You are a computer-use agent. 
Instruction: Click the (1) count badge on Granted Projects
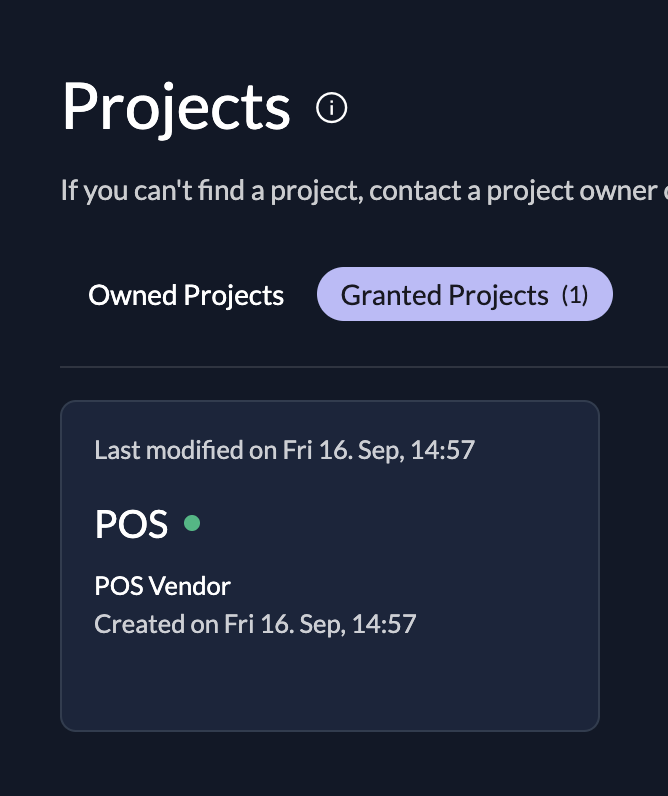click(574, 296)
